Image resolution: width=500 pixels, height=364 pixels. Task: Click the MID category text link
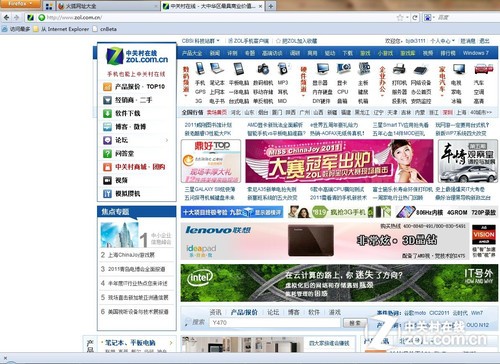282,101
